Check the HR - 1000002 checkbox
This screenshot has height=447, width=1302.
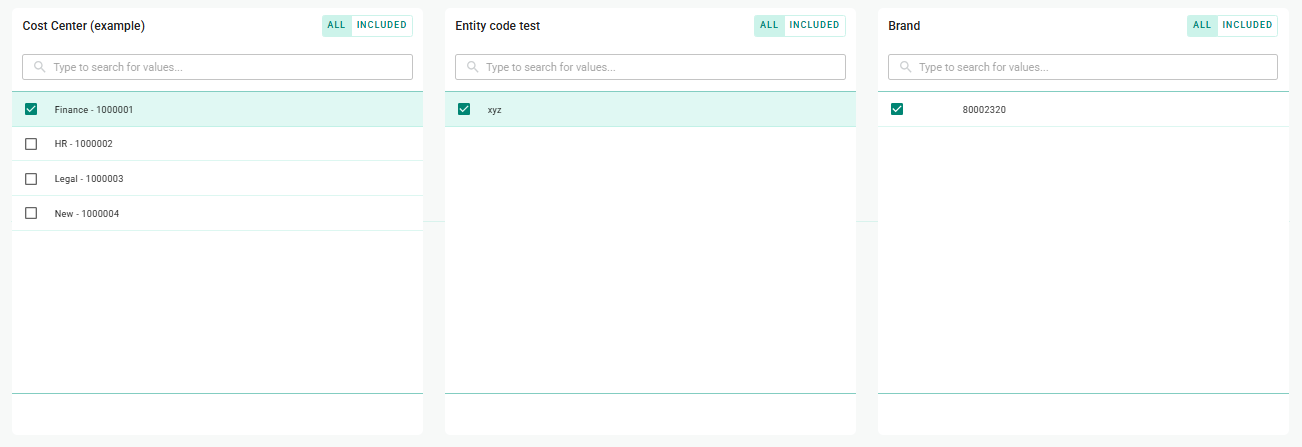[31, 144]
